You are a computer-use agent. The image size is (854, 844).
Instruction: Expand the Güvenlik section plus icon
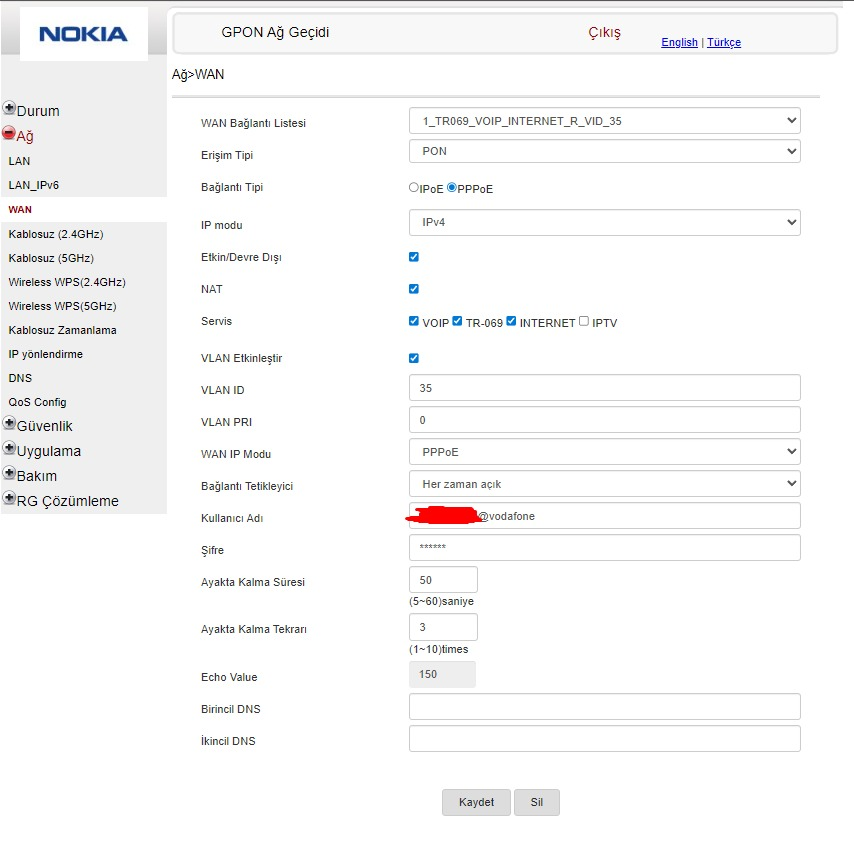[9, 423]
